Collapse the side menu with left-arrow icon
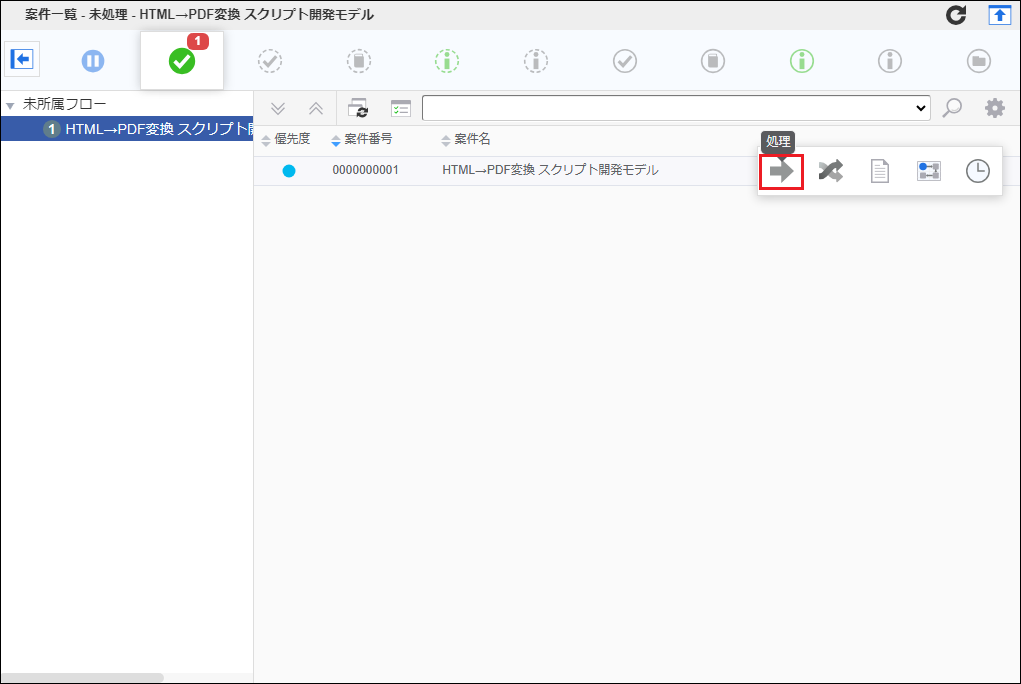Viewport: 1021px width, 684px height. tap(22, 59)
